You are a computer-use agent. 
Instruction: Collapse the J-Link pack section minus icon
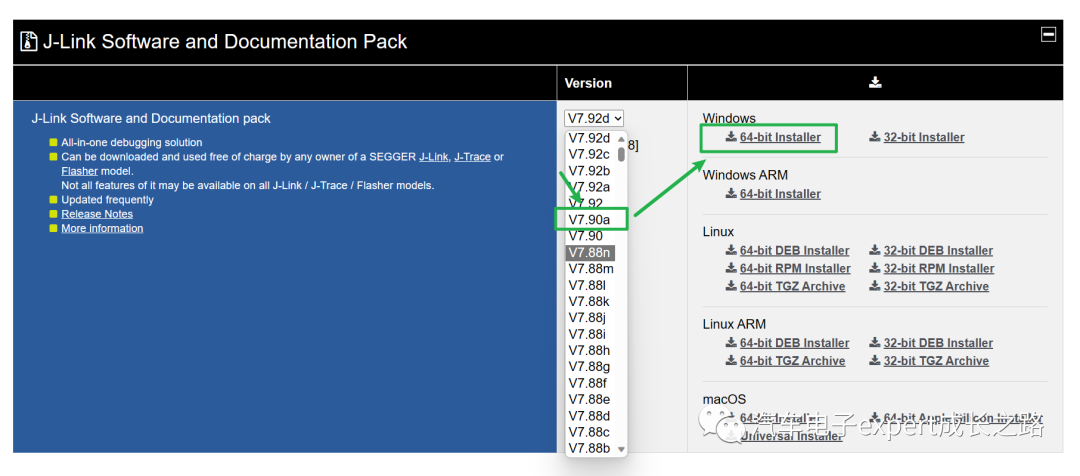(1048, 34)
